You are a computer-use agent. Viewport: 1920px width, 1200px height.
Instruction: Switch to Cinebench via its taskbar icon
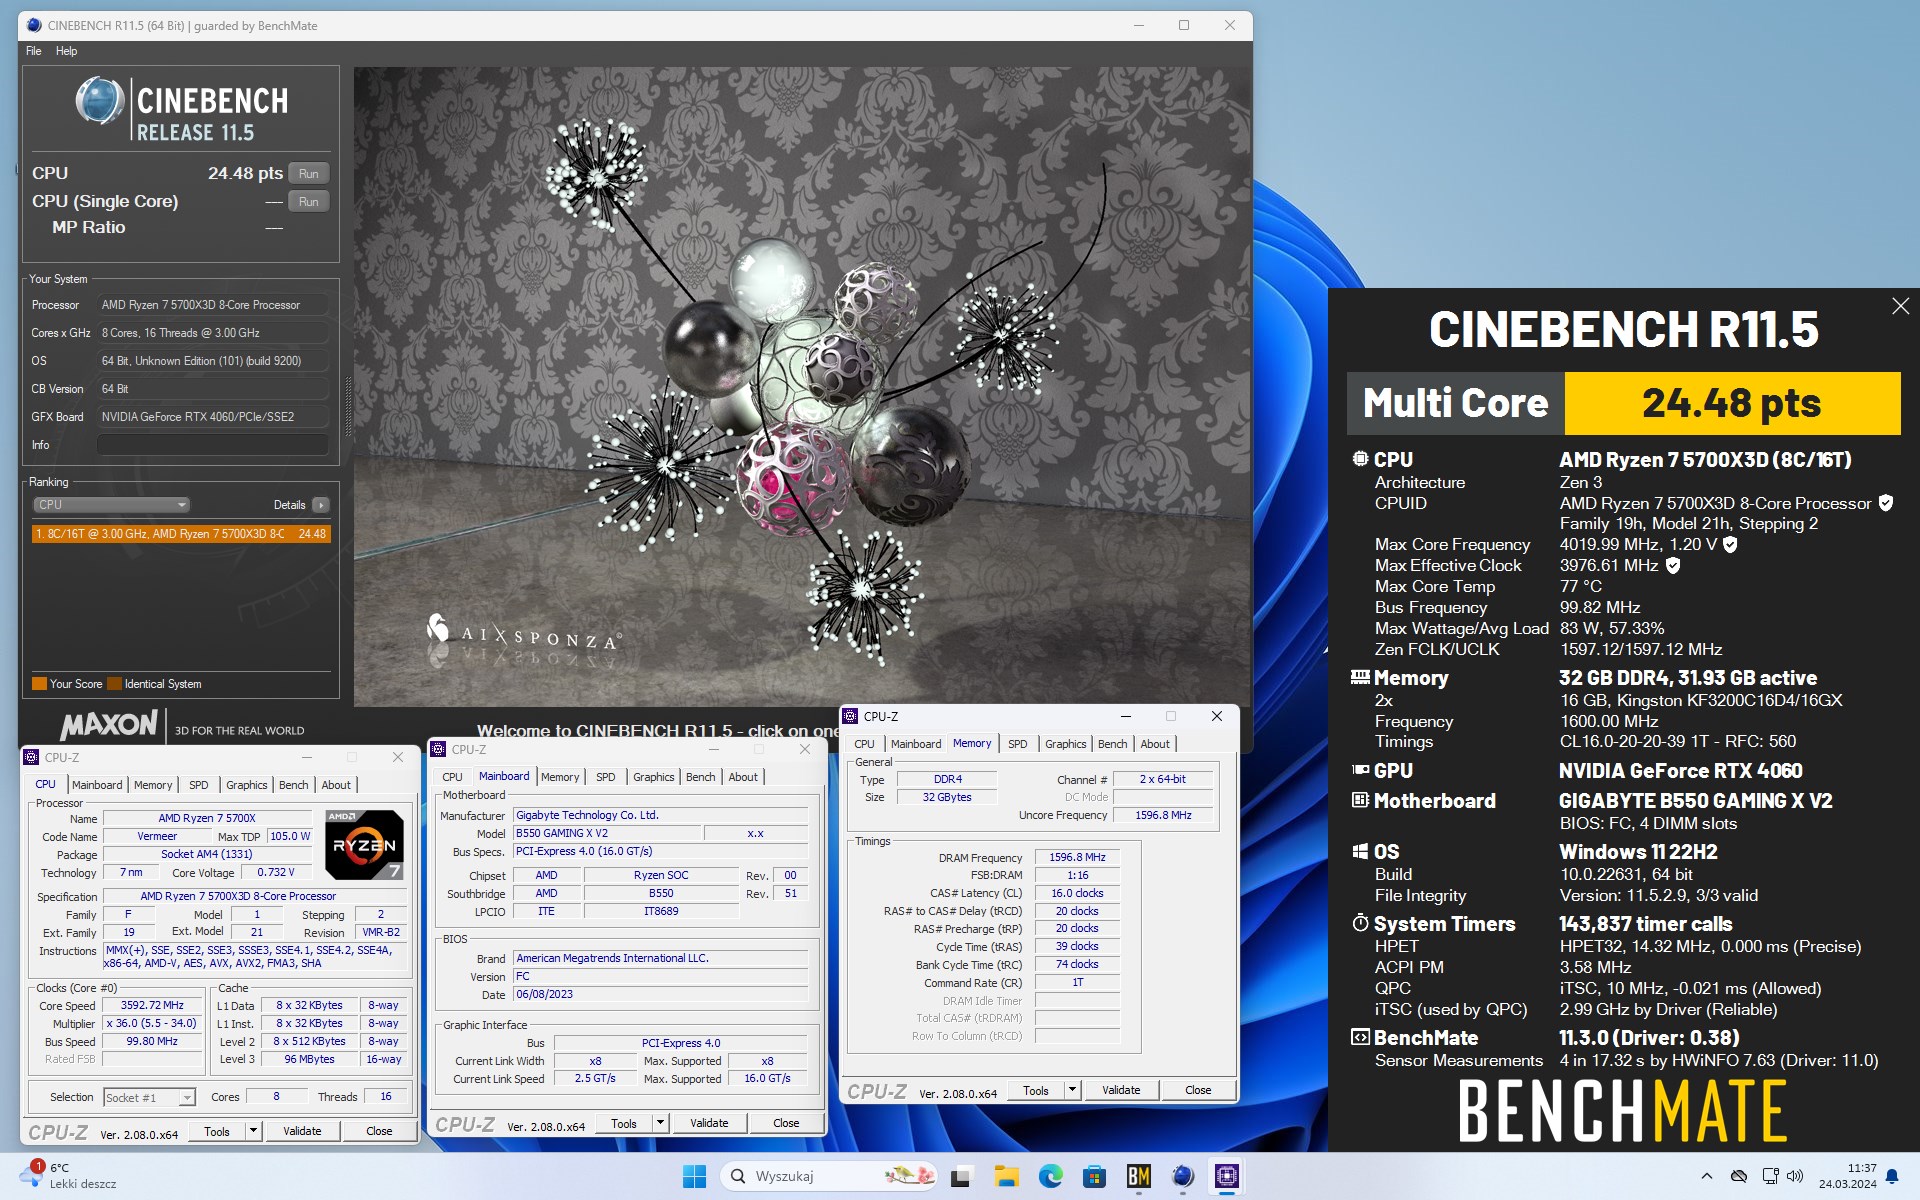point(1182,1176)
